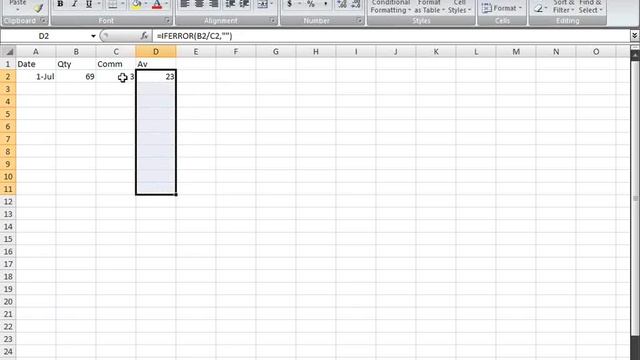Image resolution: width=640 pixels, height=360 pixels.
Task: Center text horizontally
Action: 199,4
